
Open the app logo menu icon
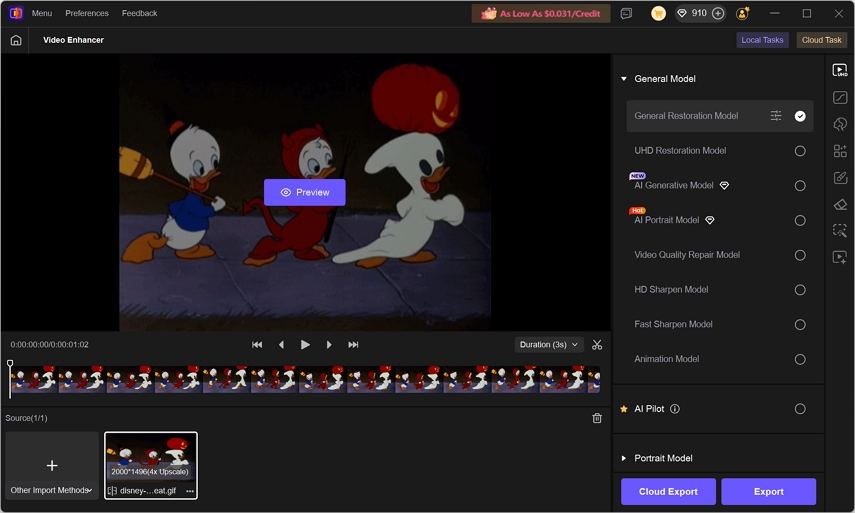[x=16, y=13]
